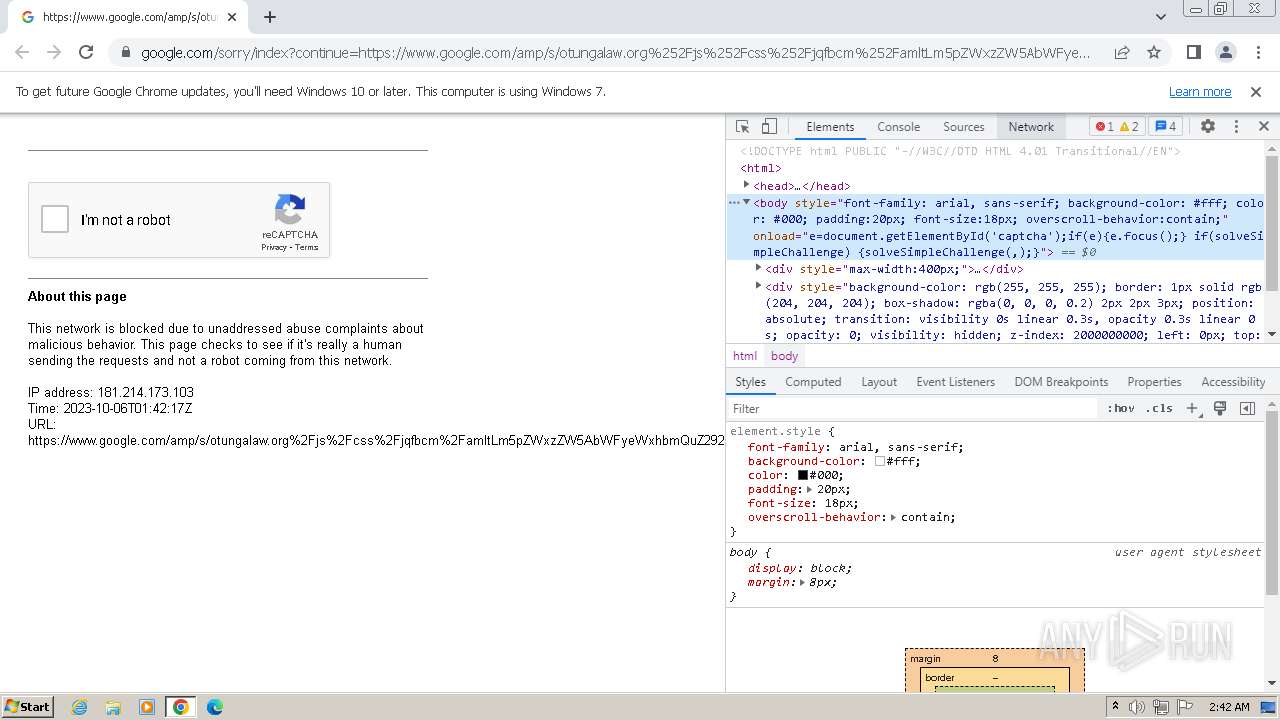Open the Learn more link
This screenshot has width=1280, height=720.
pos(1200,92)
